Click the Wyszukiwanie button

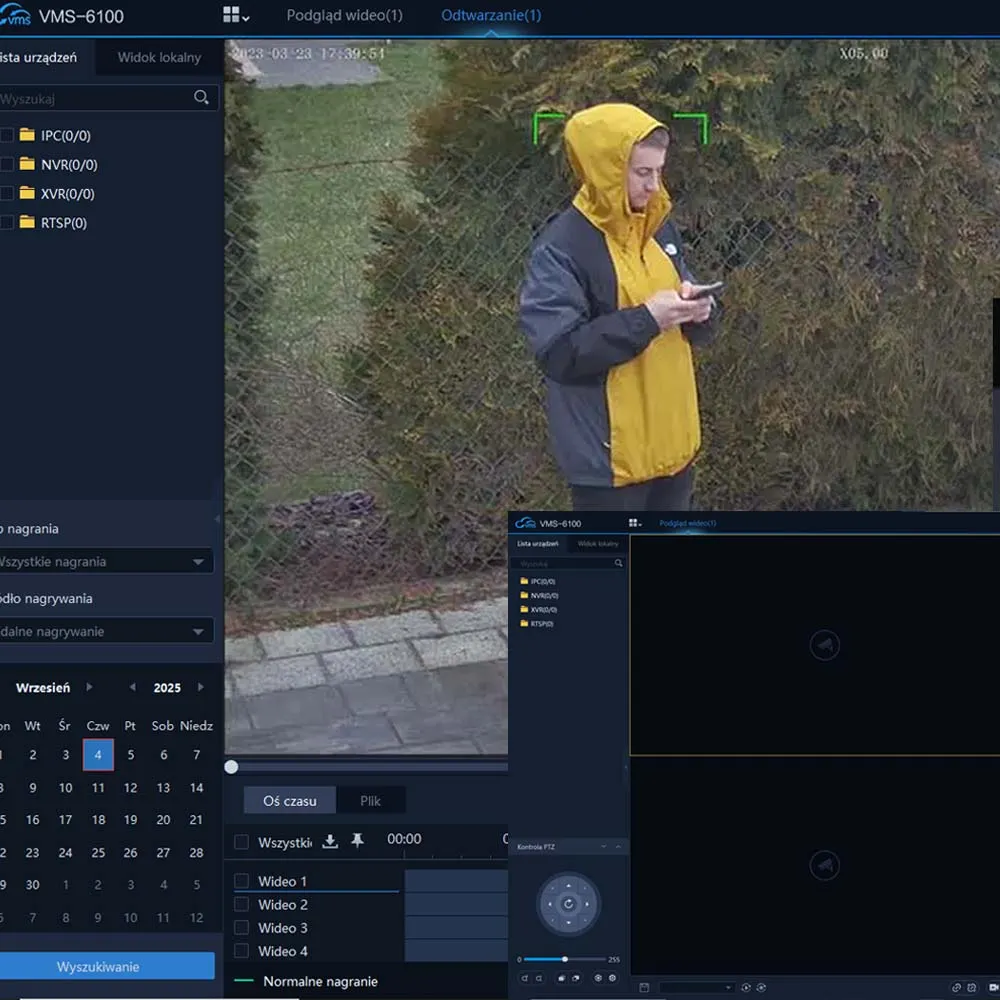[98, 966]
